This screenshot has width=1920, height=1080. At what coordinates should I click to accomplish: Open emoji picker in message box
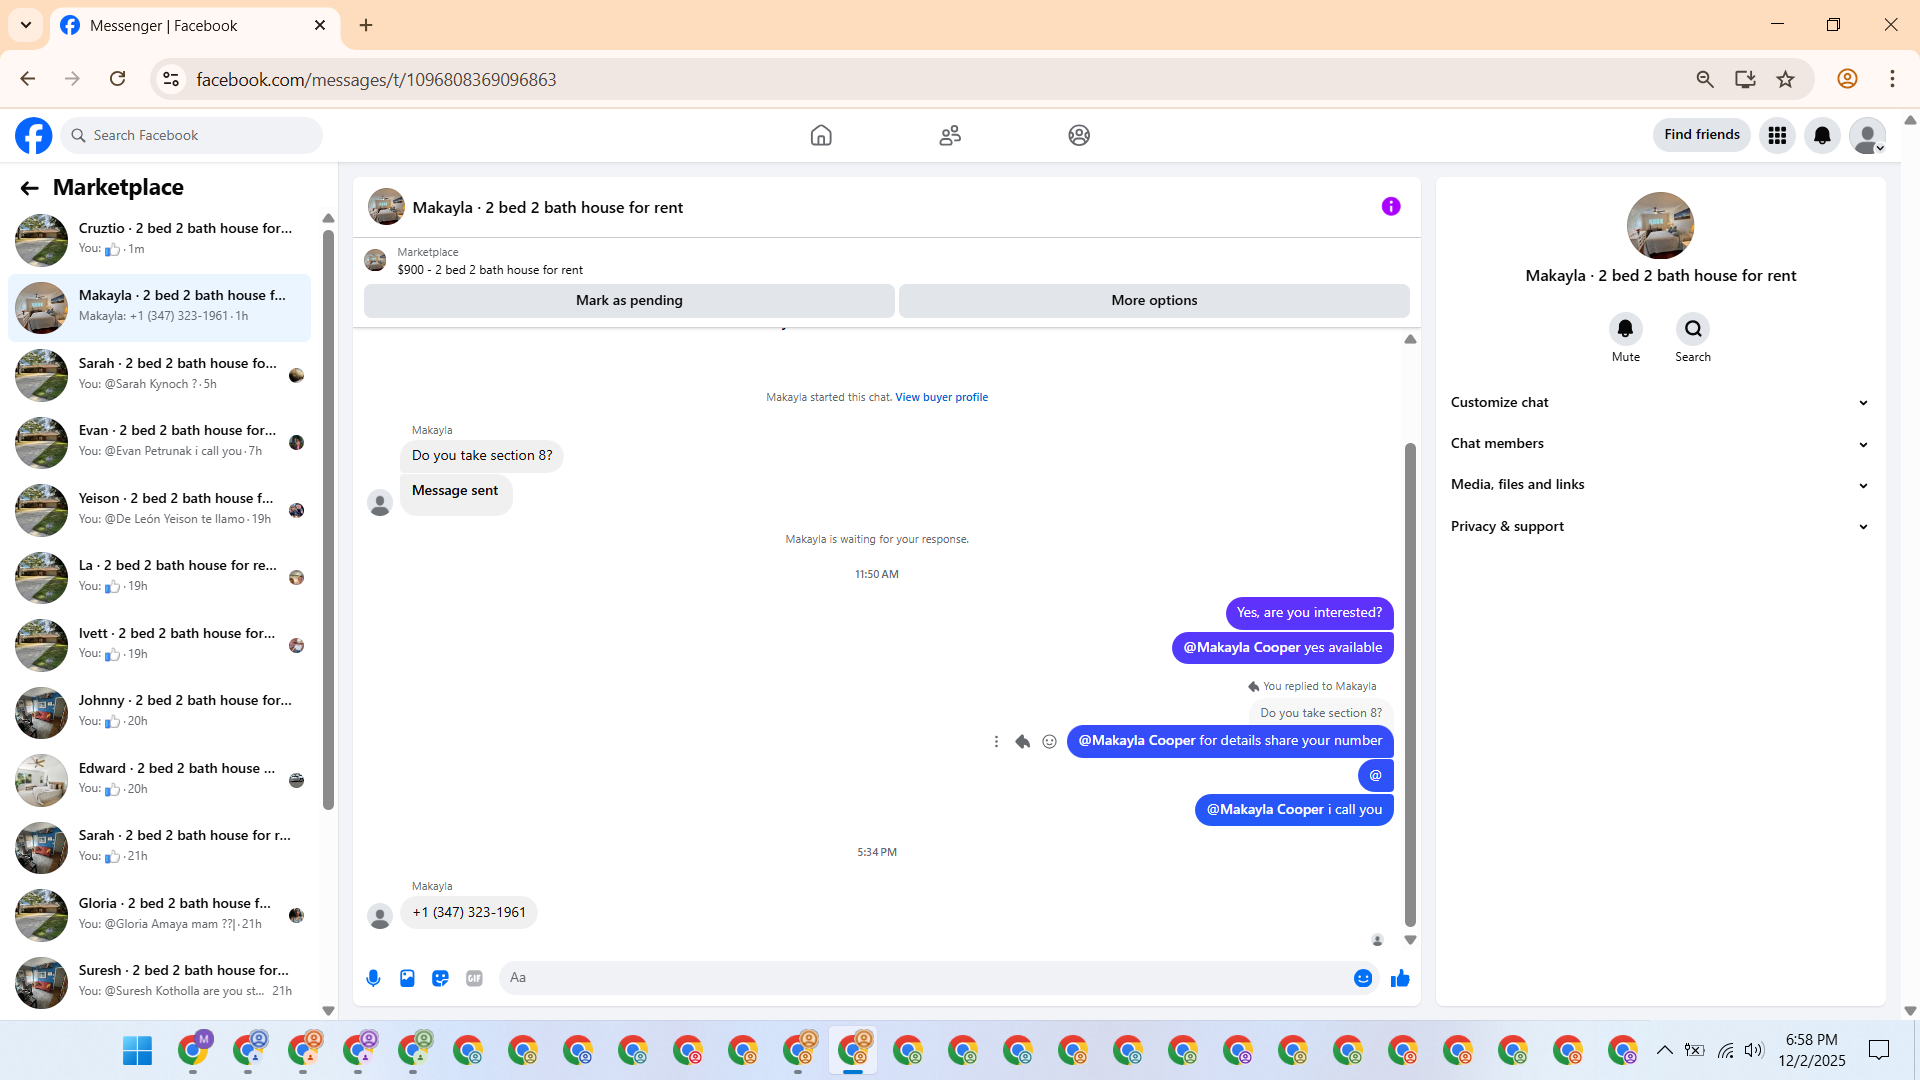point(1362,978)
